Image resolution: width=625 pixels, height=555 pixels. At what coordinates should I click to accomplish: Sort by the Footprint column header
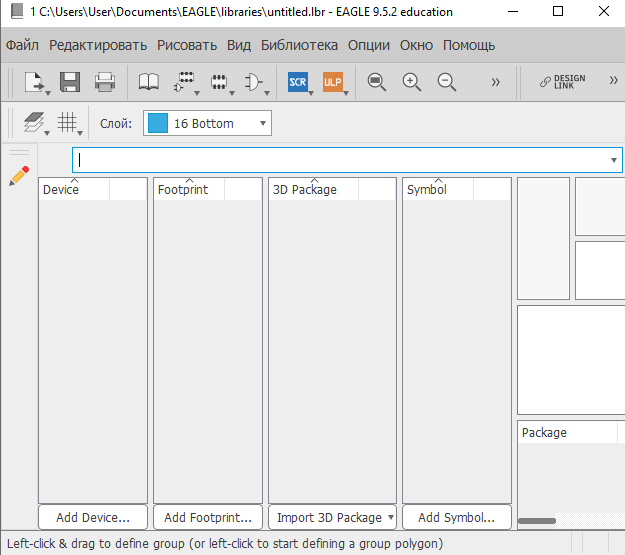[x=189, y=189]
